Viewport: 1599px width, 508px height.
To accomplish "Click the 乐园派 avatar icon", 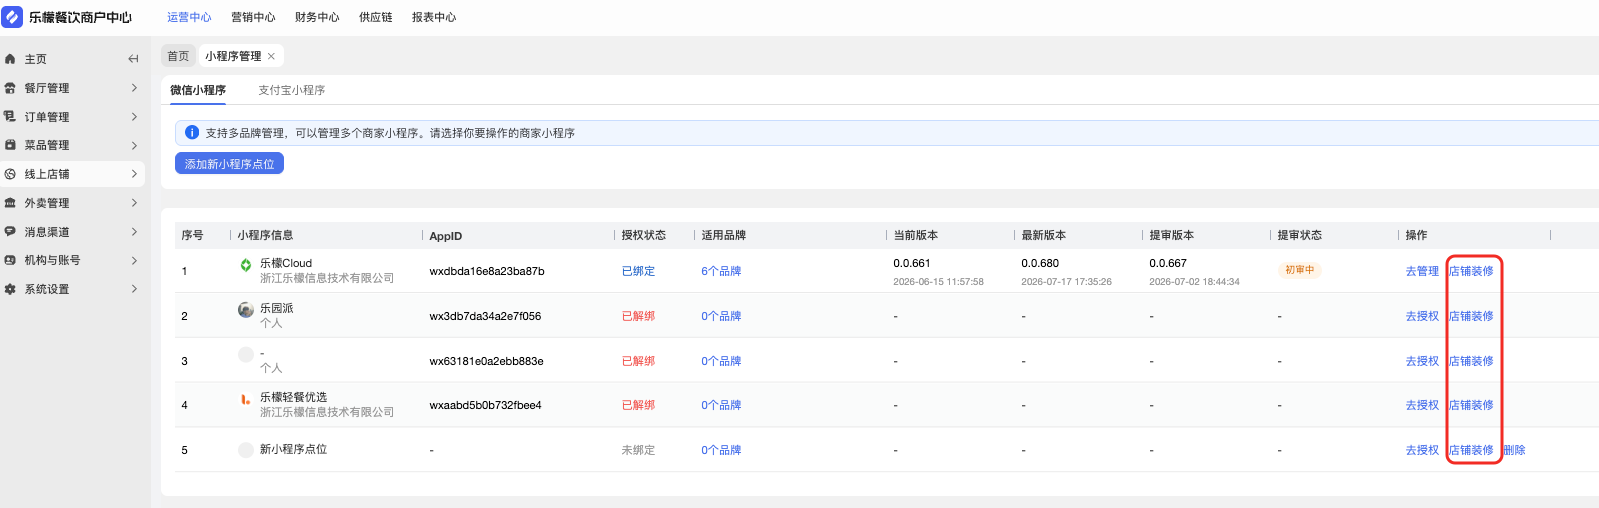I will (x=246, y=310).
